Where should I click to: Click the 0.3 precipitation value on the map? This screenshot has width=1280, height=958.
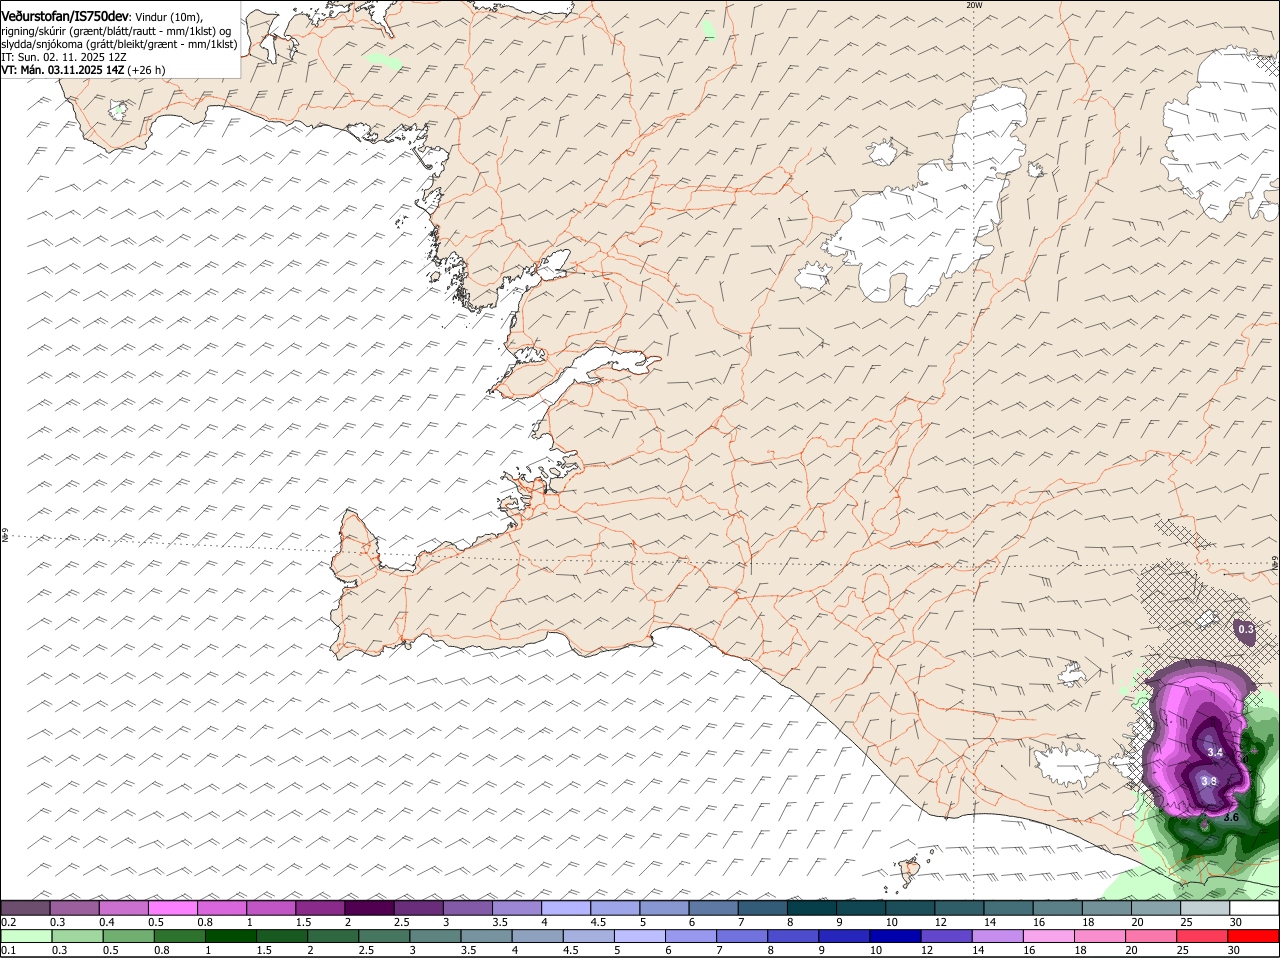(1246, 629)
